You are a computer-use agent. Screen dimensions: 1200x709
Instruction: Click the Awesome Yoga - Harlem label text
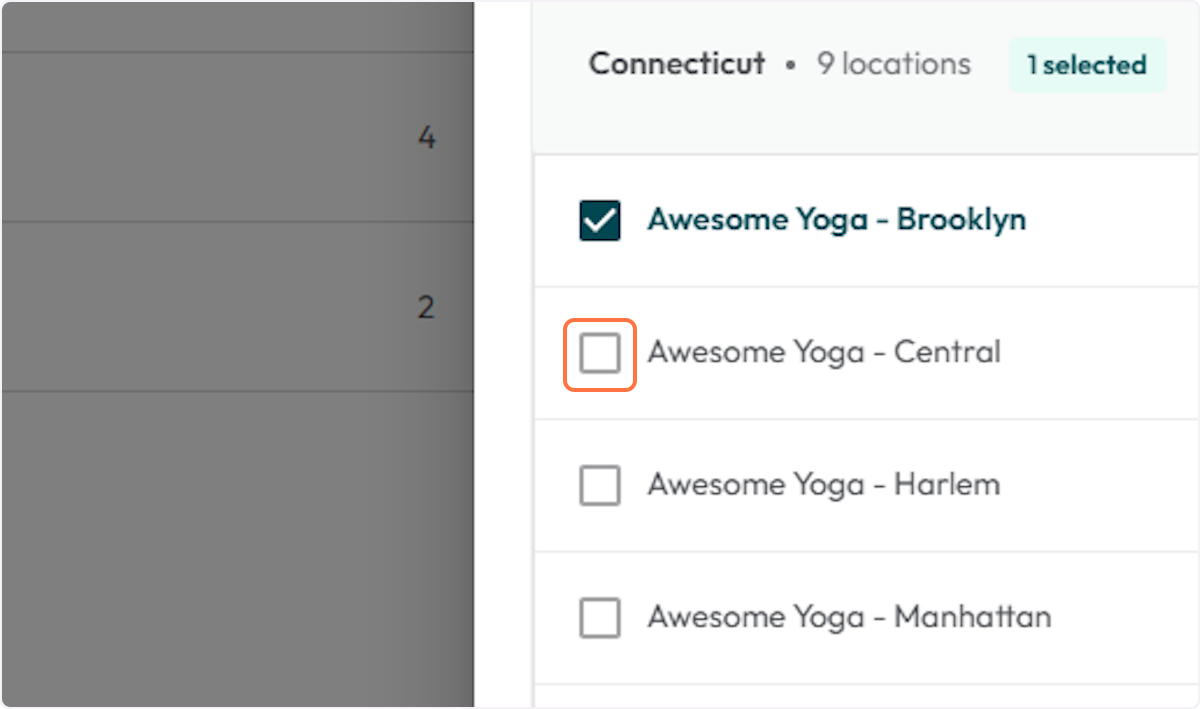pyautogui.click(x=824, y=485)
